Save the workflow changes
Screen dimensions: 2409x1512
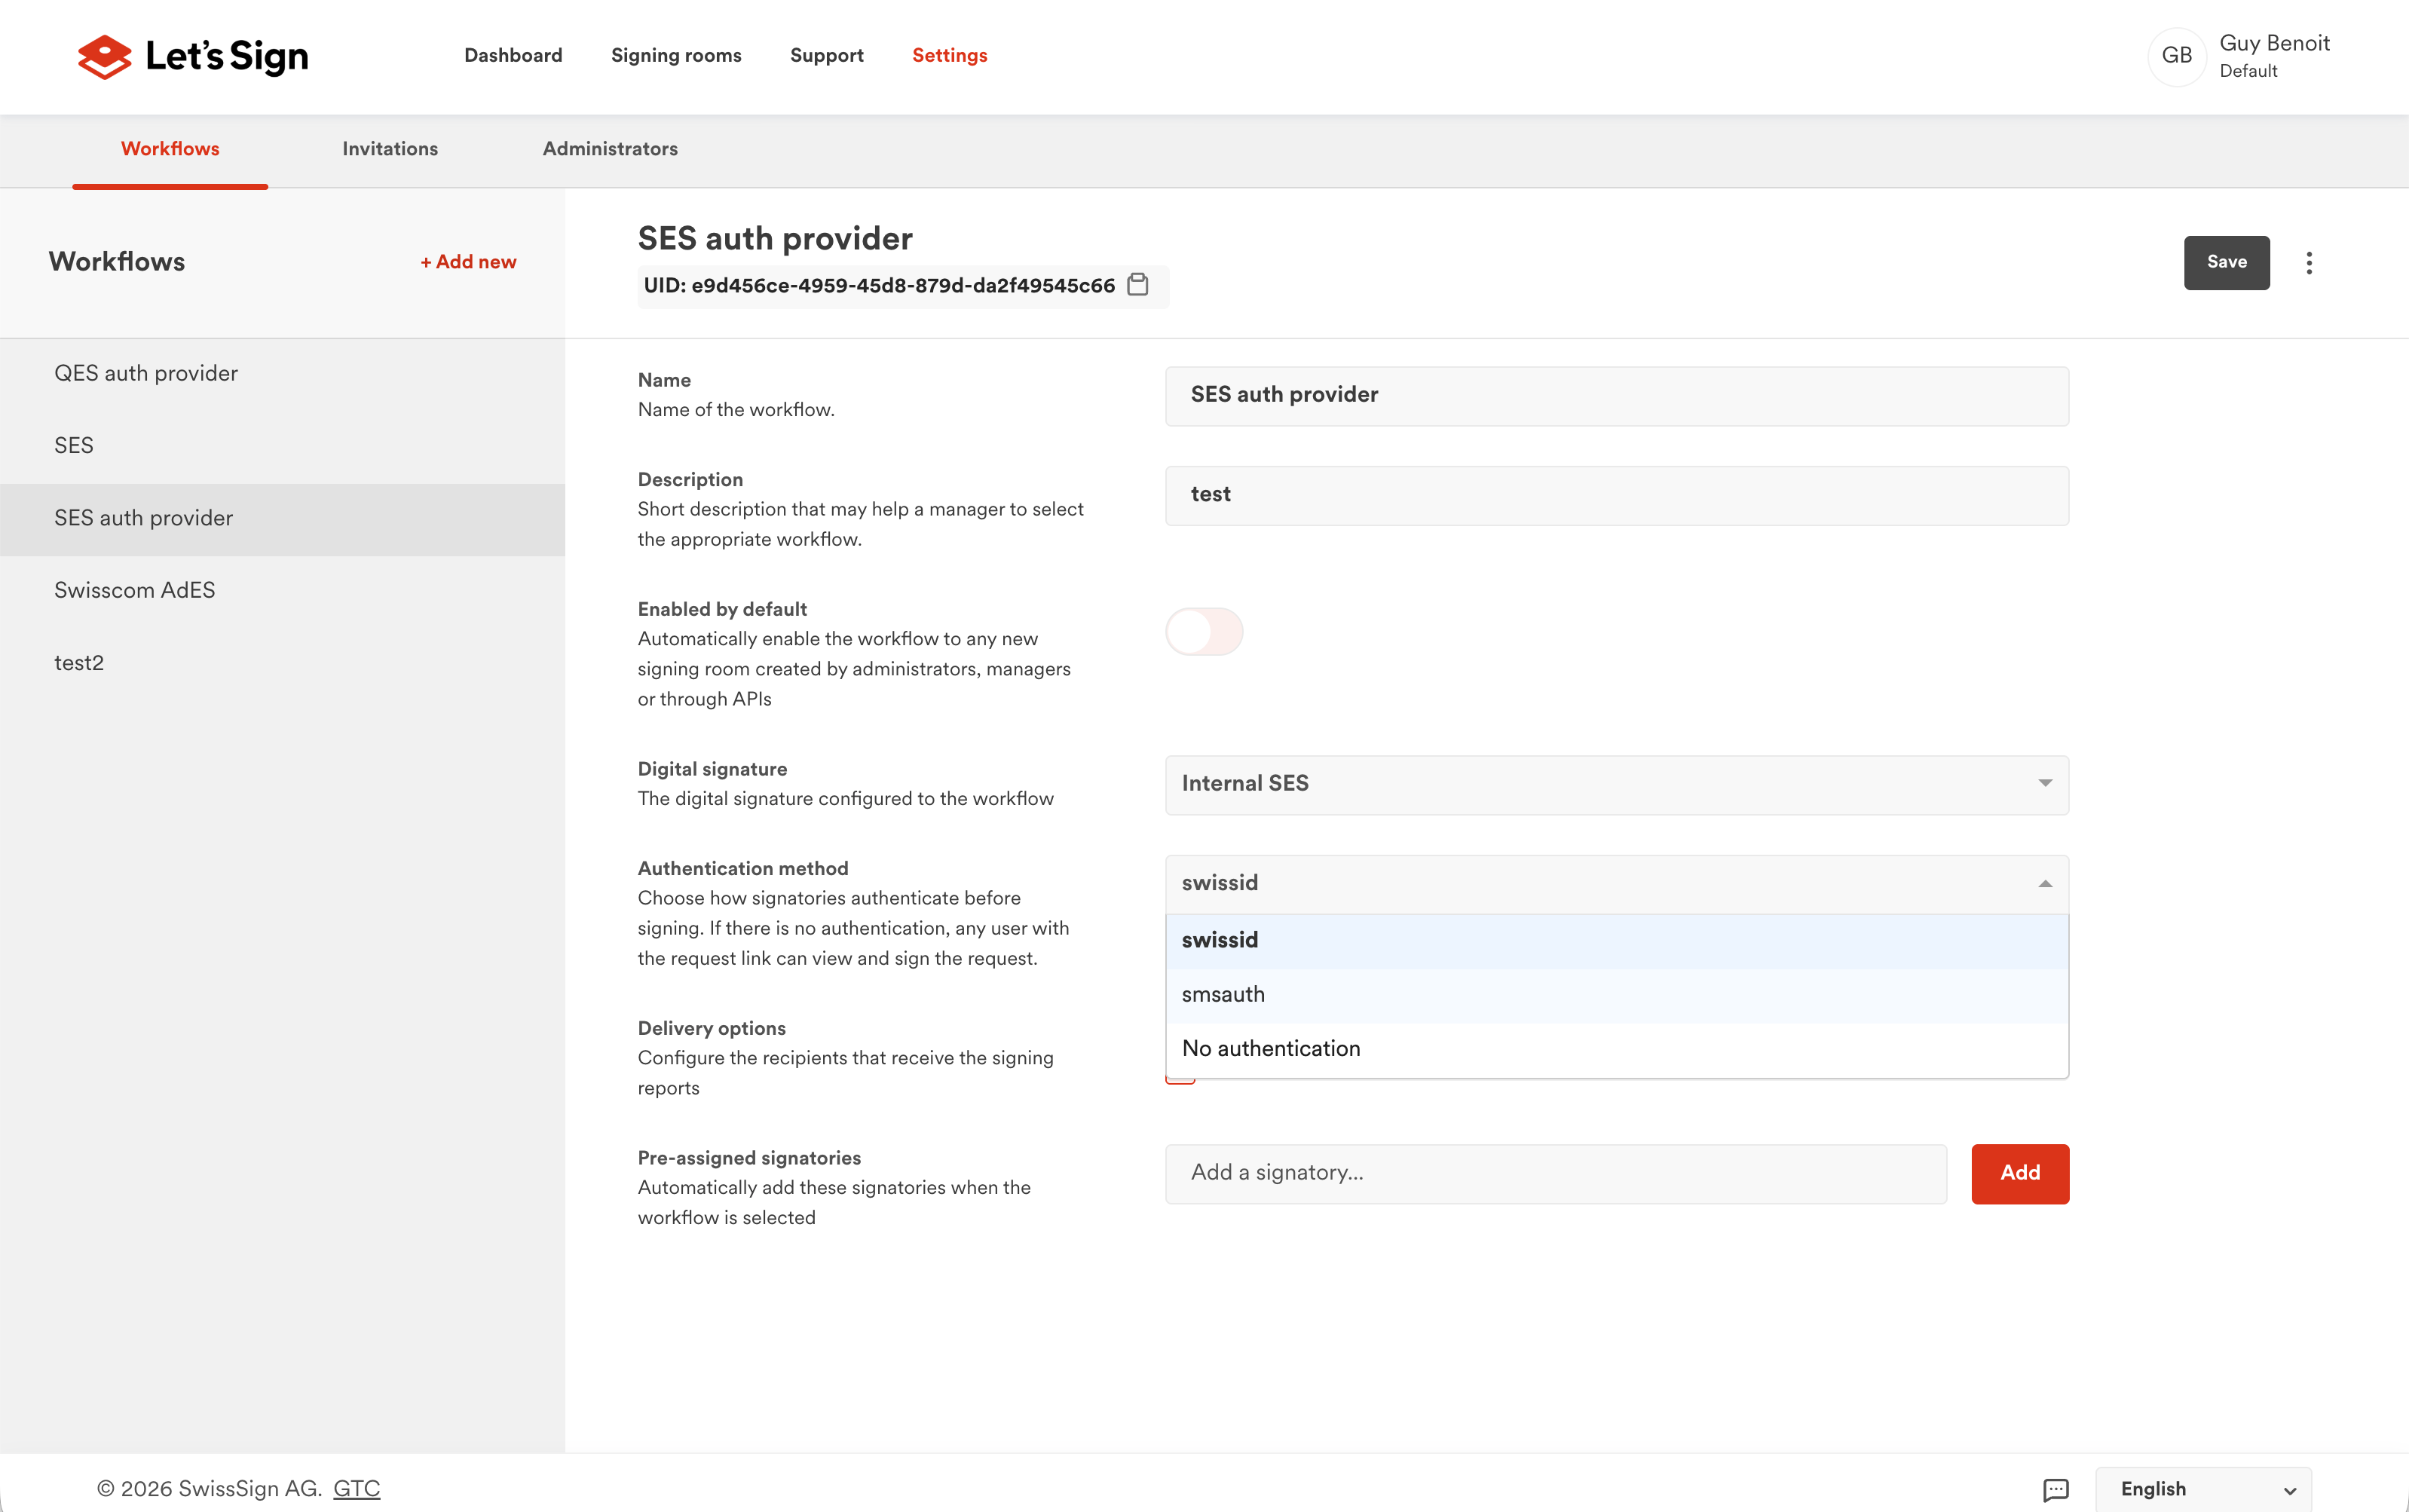(2226, 263)
